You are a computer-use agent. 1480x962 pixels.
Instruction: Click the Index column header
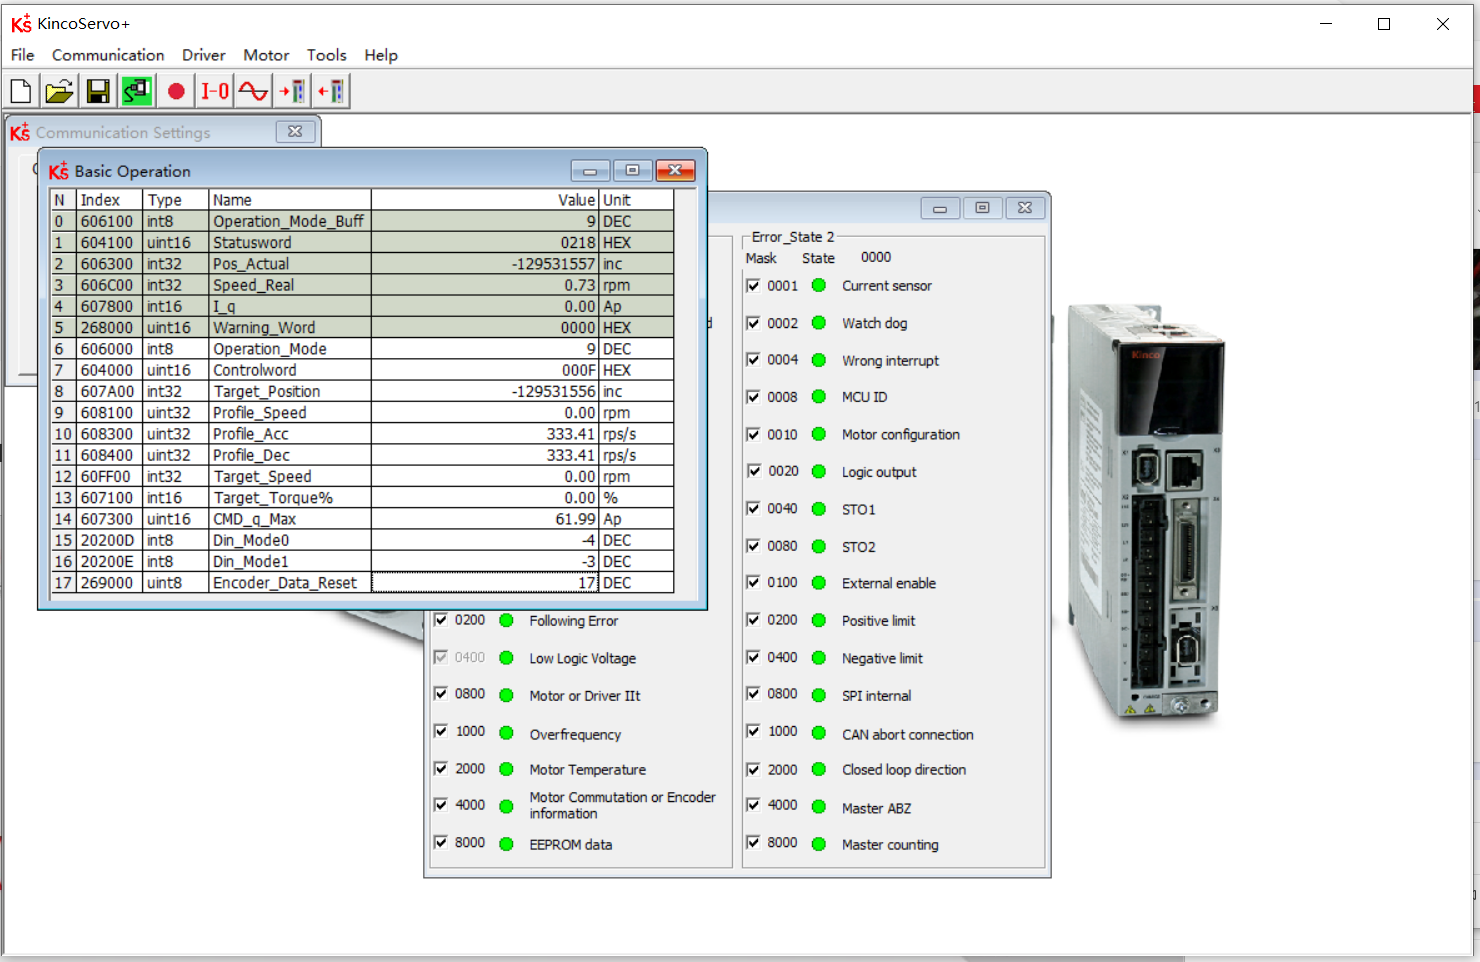110,200
